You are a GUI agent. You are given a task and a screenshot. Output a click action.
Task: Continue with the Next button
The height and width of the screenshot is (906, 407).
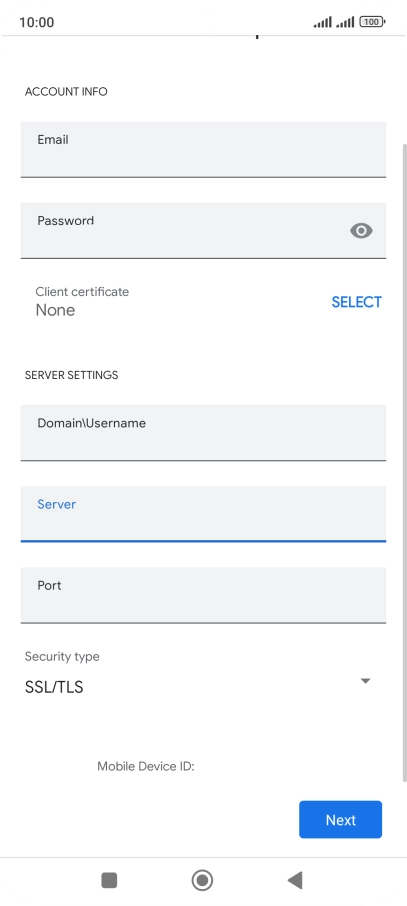coord(341,819)
